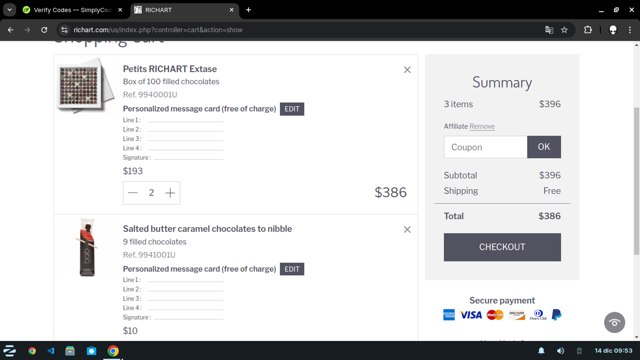Open Visual Studio Code from taskbar

[51, 351]
